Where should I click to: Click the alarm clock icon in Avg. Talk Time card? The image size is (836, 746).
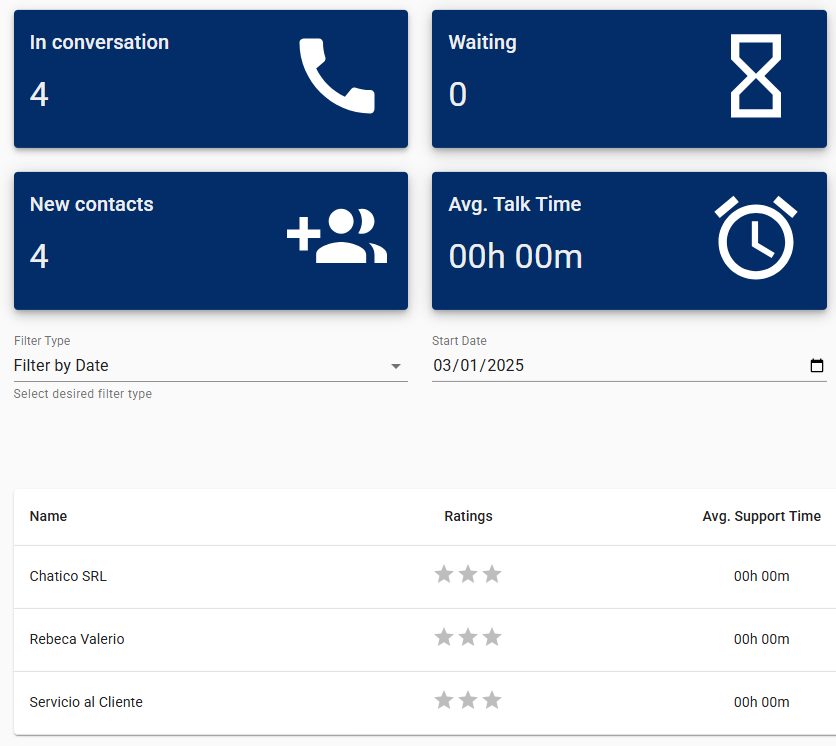pos(755,237)
